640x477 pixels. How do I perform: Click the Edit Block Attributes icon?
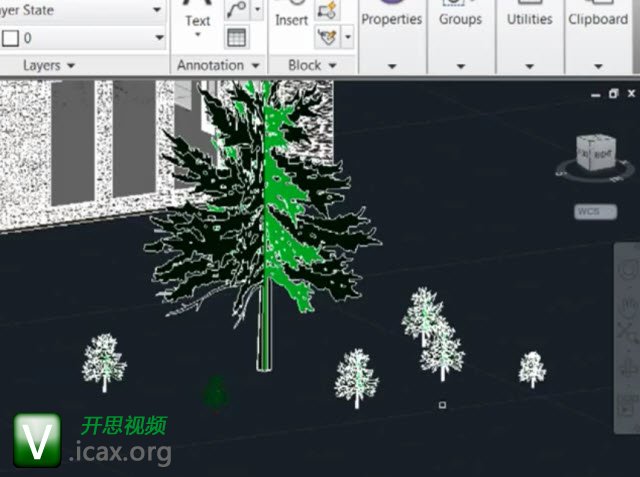tap(327, 37)
